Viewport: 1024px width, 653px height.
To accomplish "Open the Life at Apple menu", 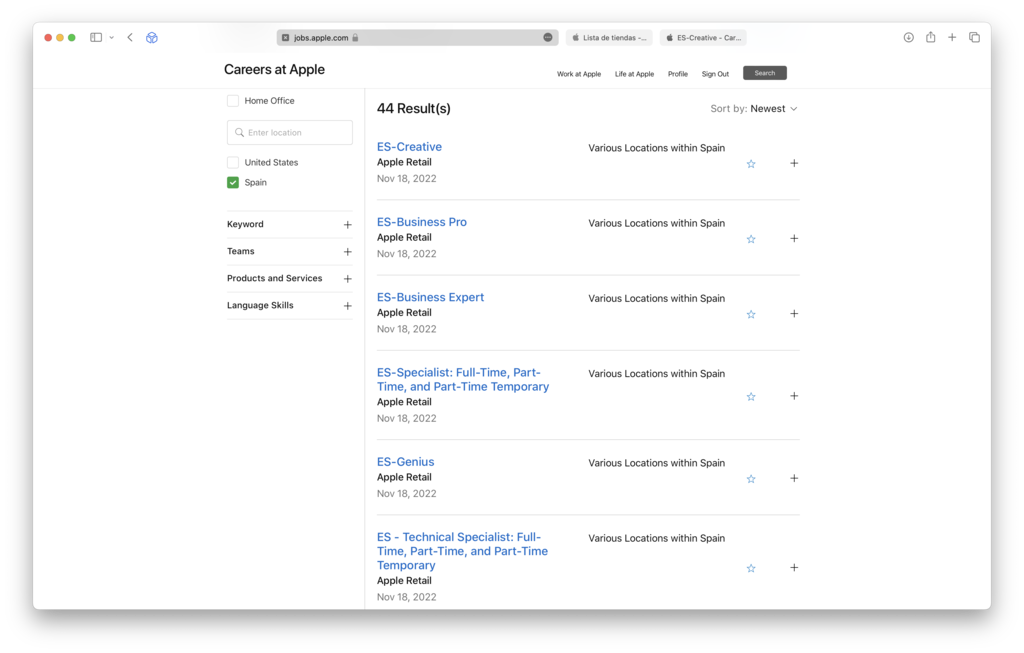I will pos(634,74).
